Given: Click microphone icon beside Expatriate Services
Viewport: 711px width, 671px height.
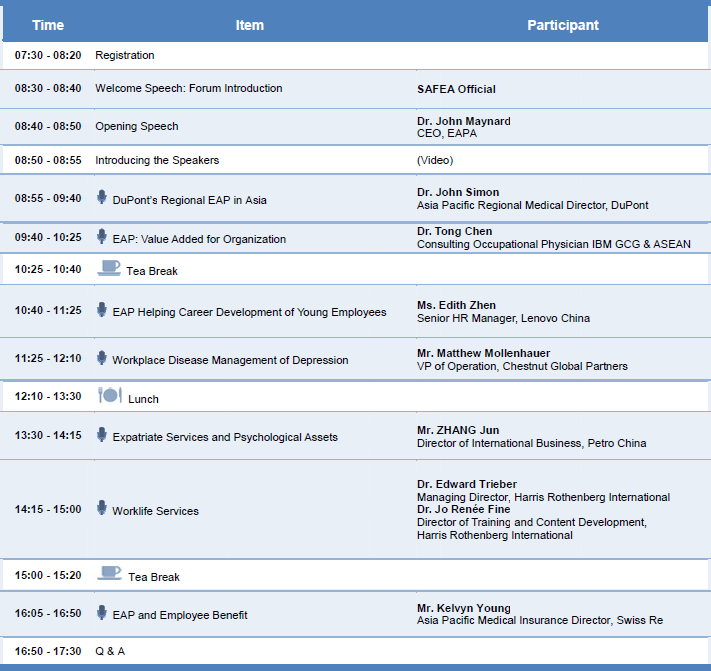Looking at the screenshot, I should [x=102, y=435].
